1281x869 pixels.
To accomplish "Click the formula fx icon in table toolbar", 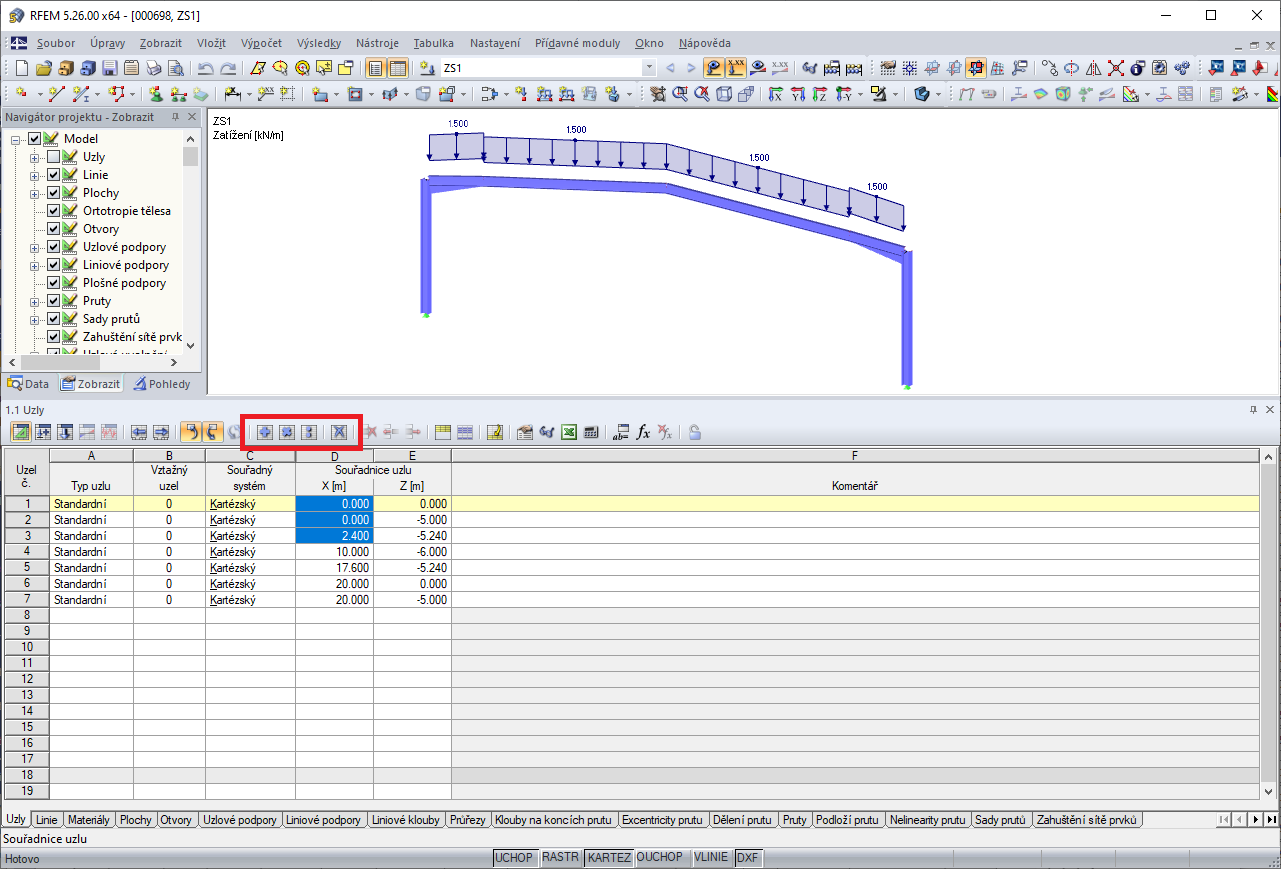I will [x=643, y=432].
